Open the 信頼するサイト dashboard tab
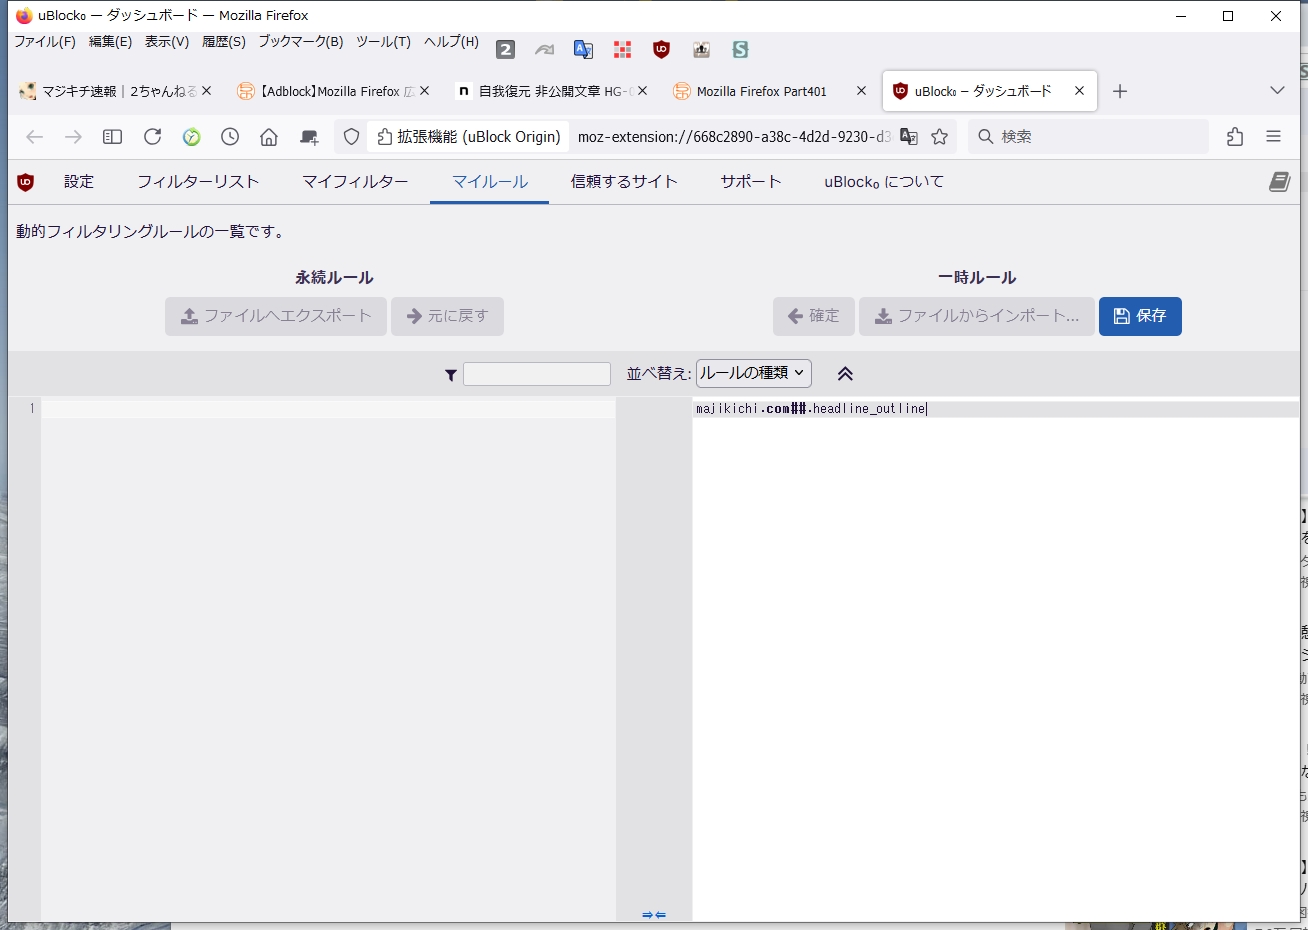Image resolution: width=1308 pixels, height=930 pixels. (624, 182)
